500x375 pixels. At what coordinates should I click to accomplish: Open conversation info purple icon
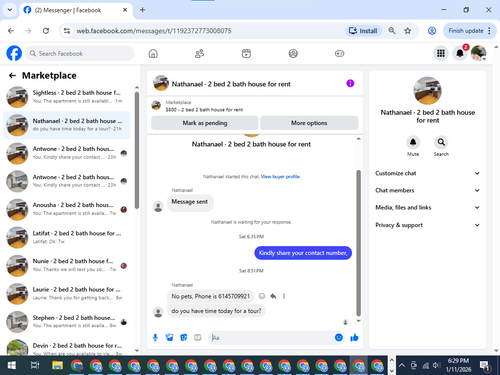pos(350,83)
